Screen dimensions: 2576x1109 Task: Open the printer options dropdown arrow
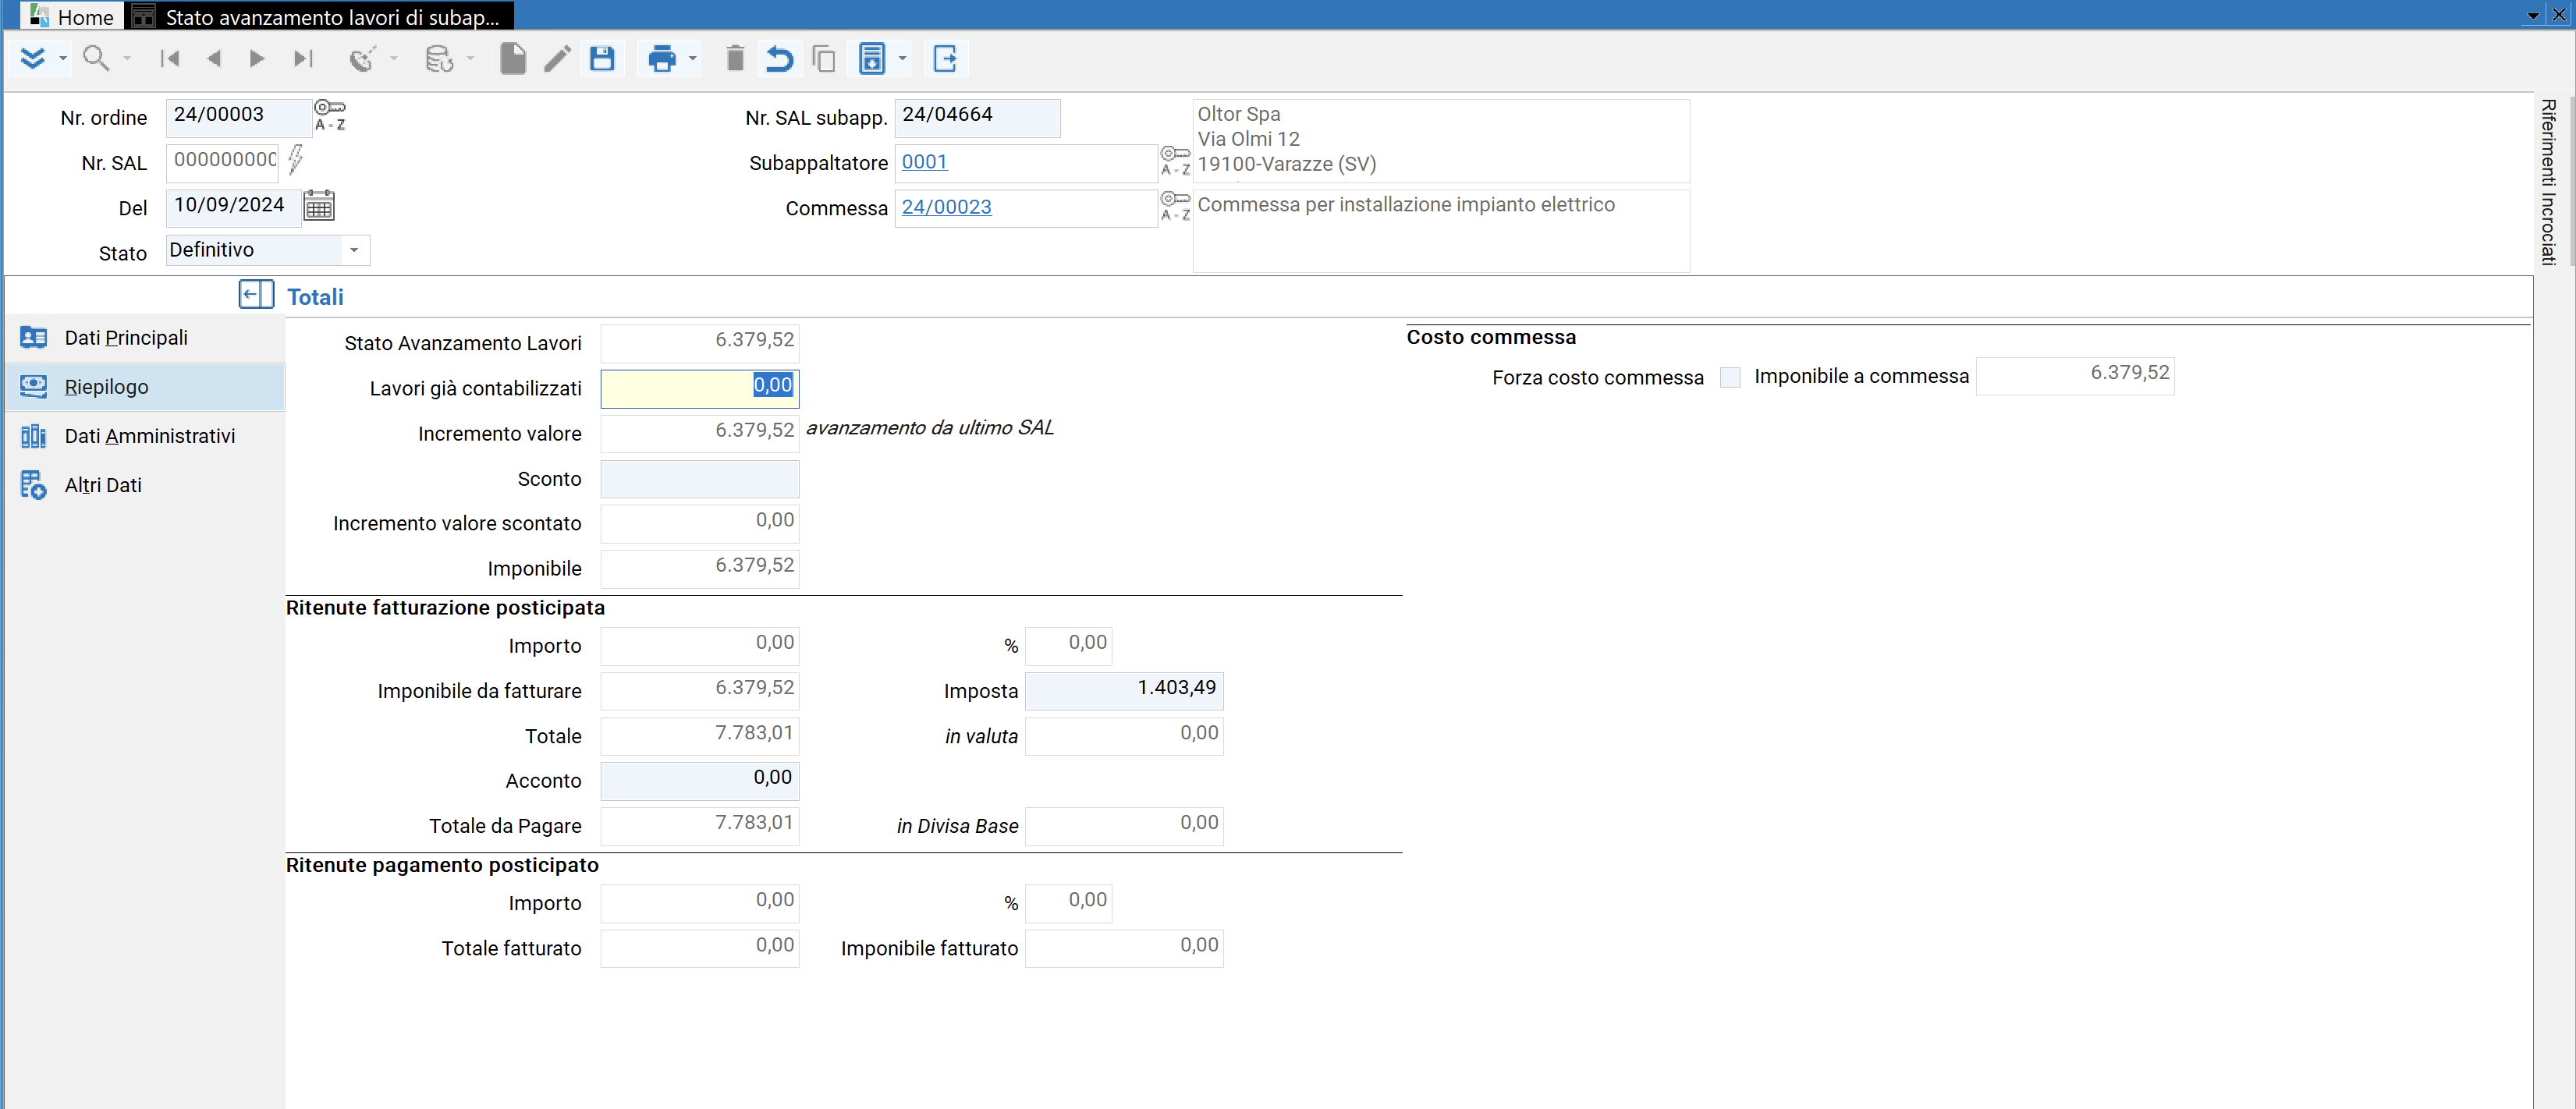pyautogui.click(x=692, y=59)
